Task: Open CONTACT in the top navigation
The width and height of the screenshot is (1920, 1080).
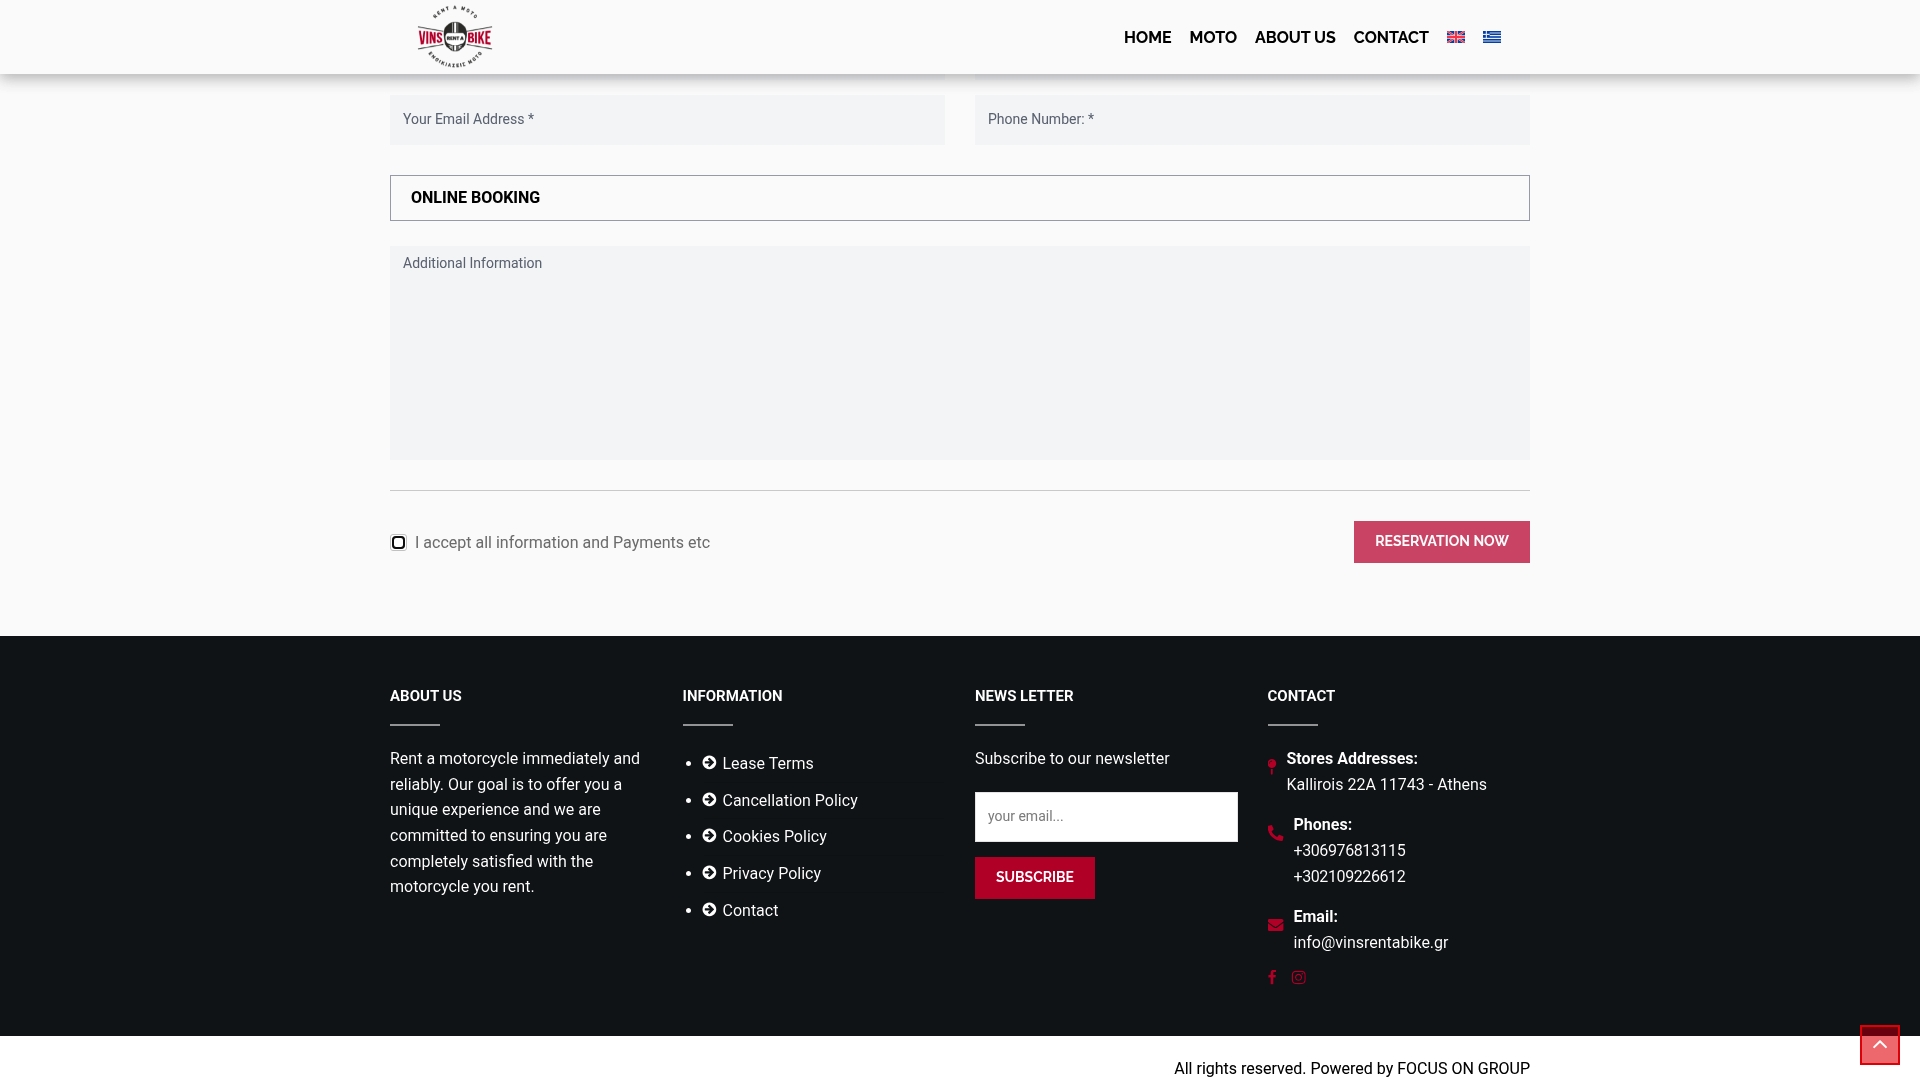Action: tap(1391, 37)
